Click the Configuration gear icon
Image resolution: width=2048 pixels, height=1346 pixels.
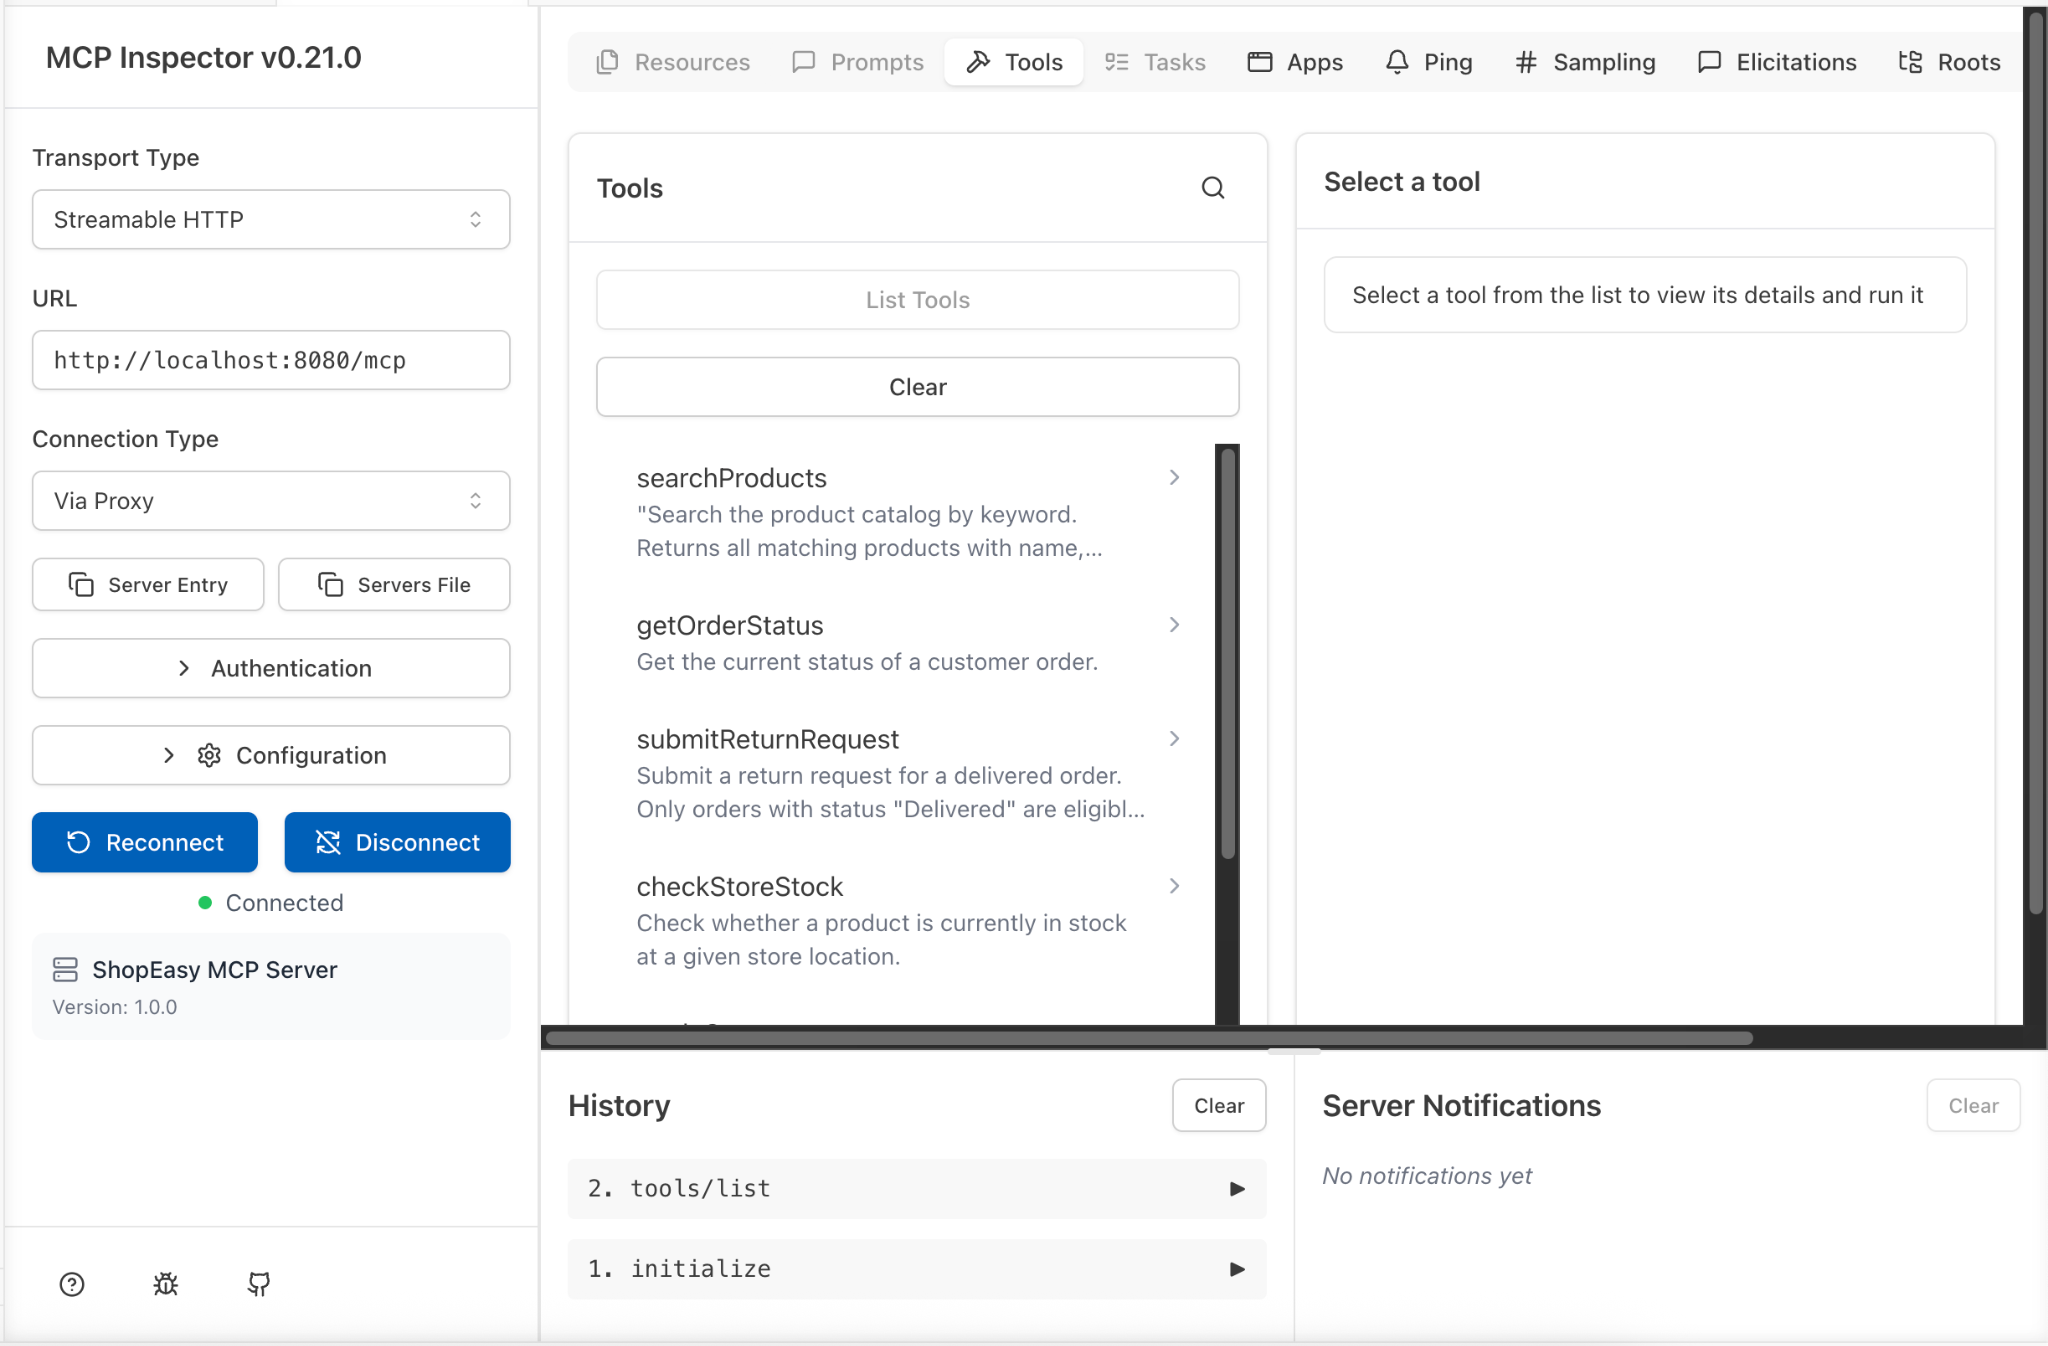tap(209, 755)
